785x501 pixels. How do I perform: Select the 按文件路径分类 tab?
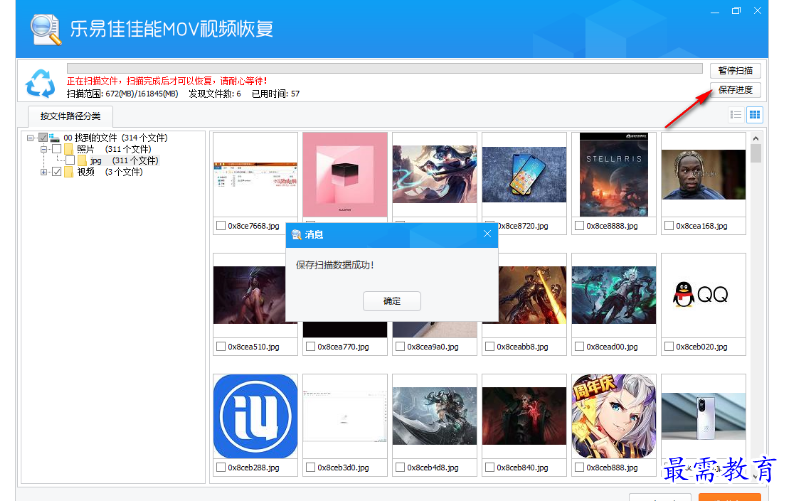(70, 116)
